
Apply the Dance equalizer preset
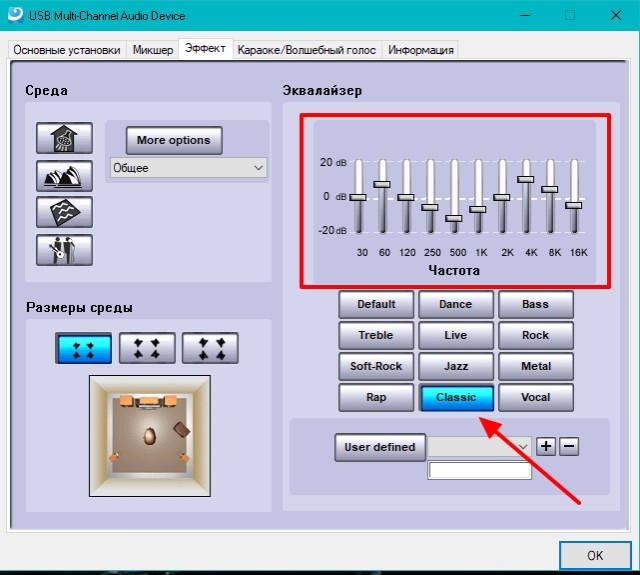456,304
